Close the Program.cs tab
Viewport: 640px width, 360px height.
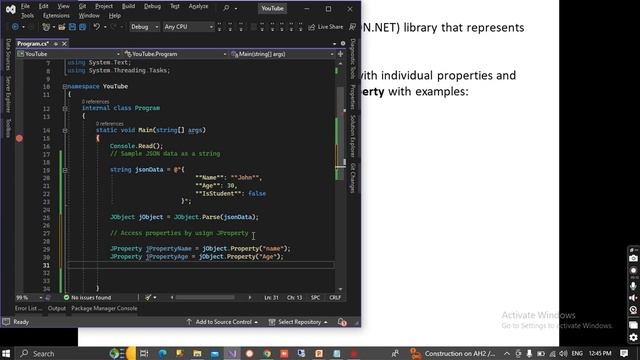64,44
